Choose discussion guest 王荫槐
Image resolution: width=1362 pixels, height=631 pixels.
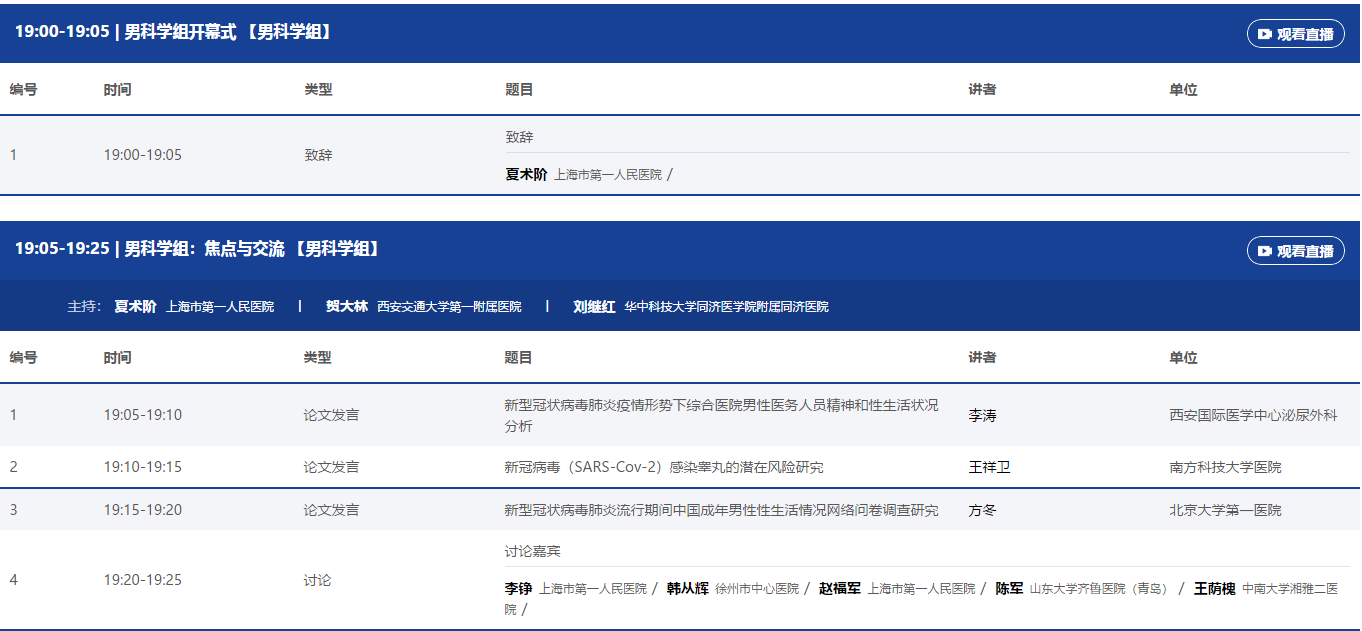(x=1214, y=588)
